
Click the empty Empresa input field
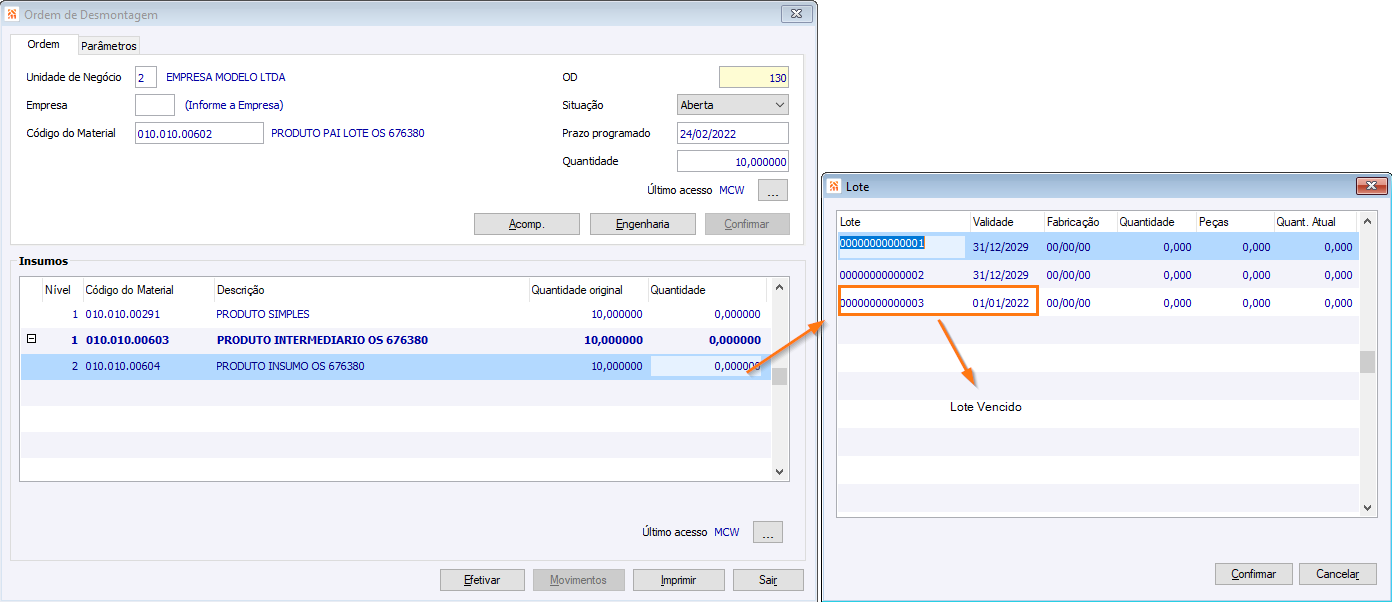[155, 105]
